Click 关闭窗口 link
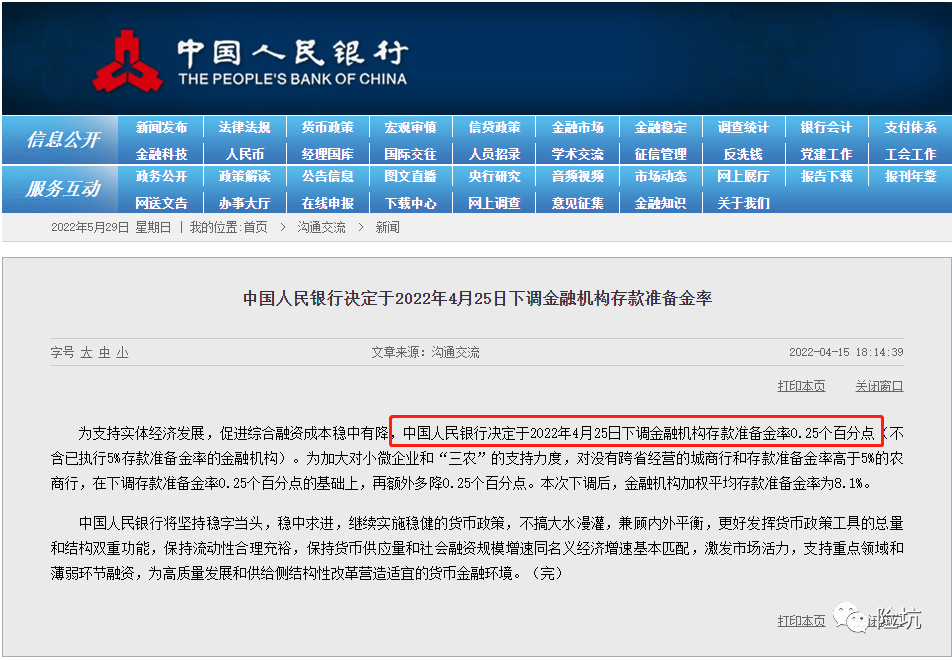Viewport: 952px width, 660px height. click(879, 386)
